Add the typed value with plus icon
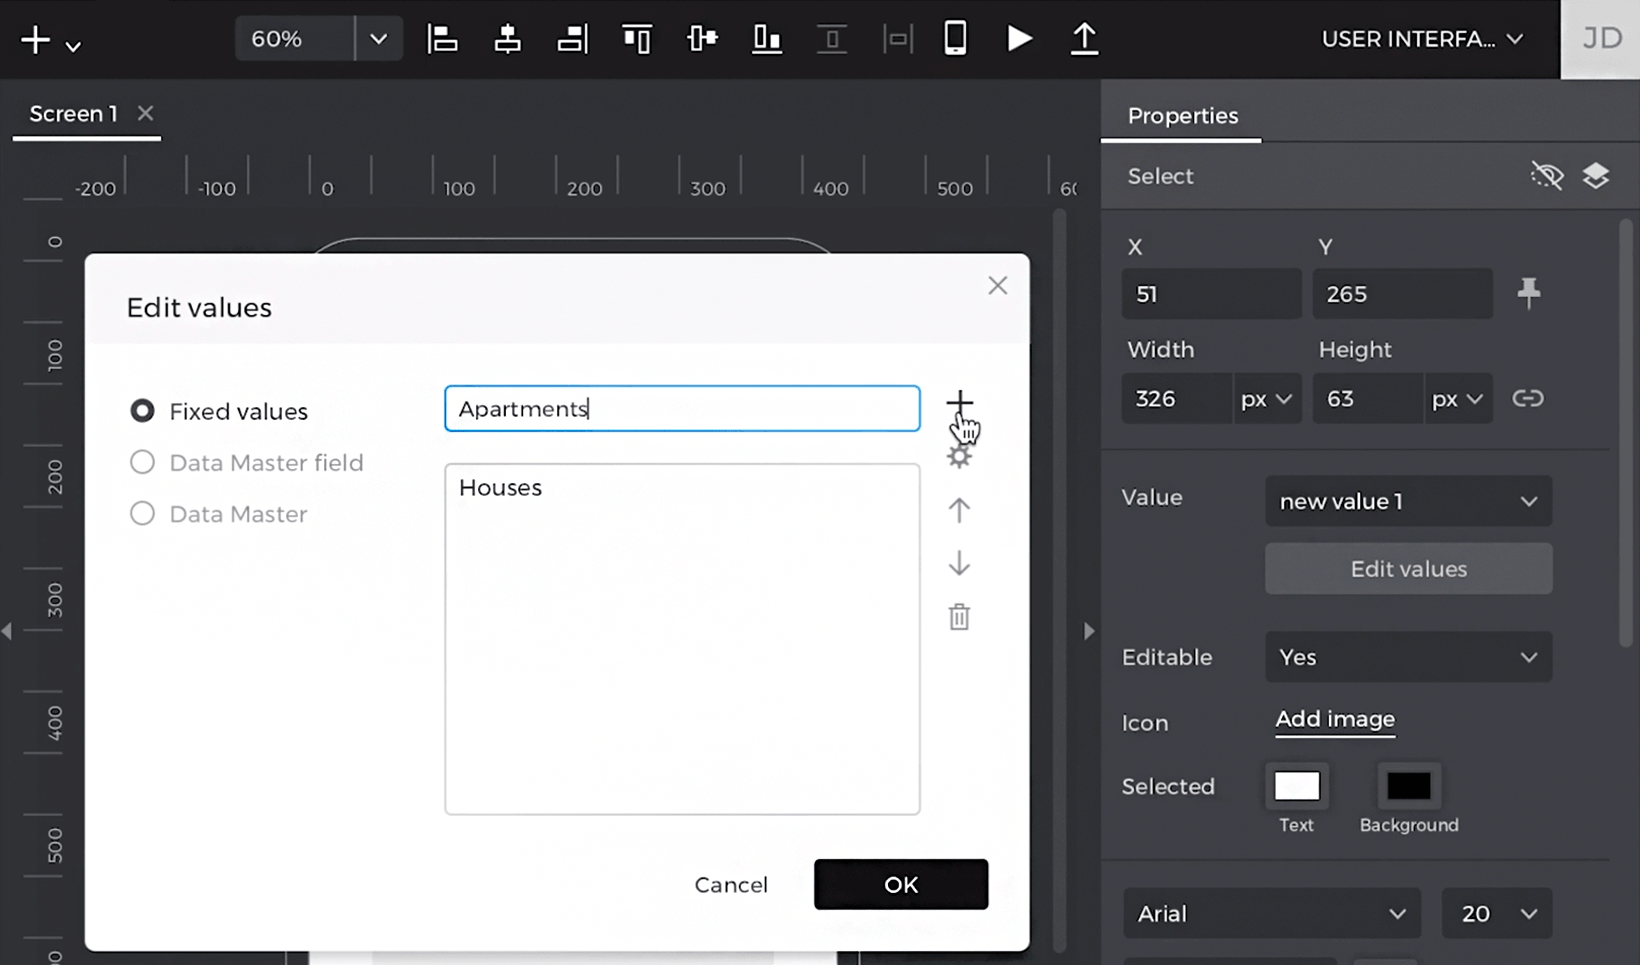 point(959,403)
